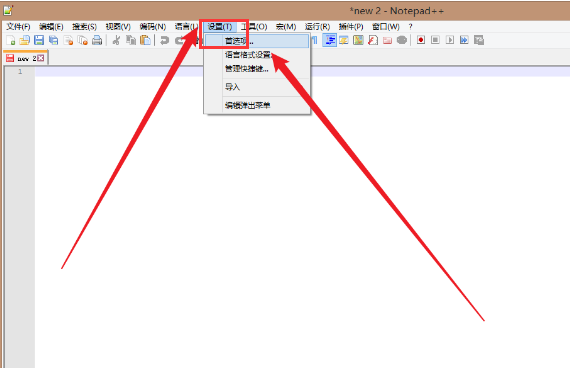Select 管理快捷键... menu entry

tap(257, 68)
